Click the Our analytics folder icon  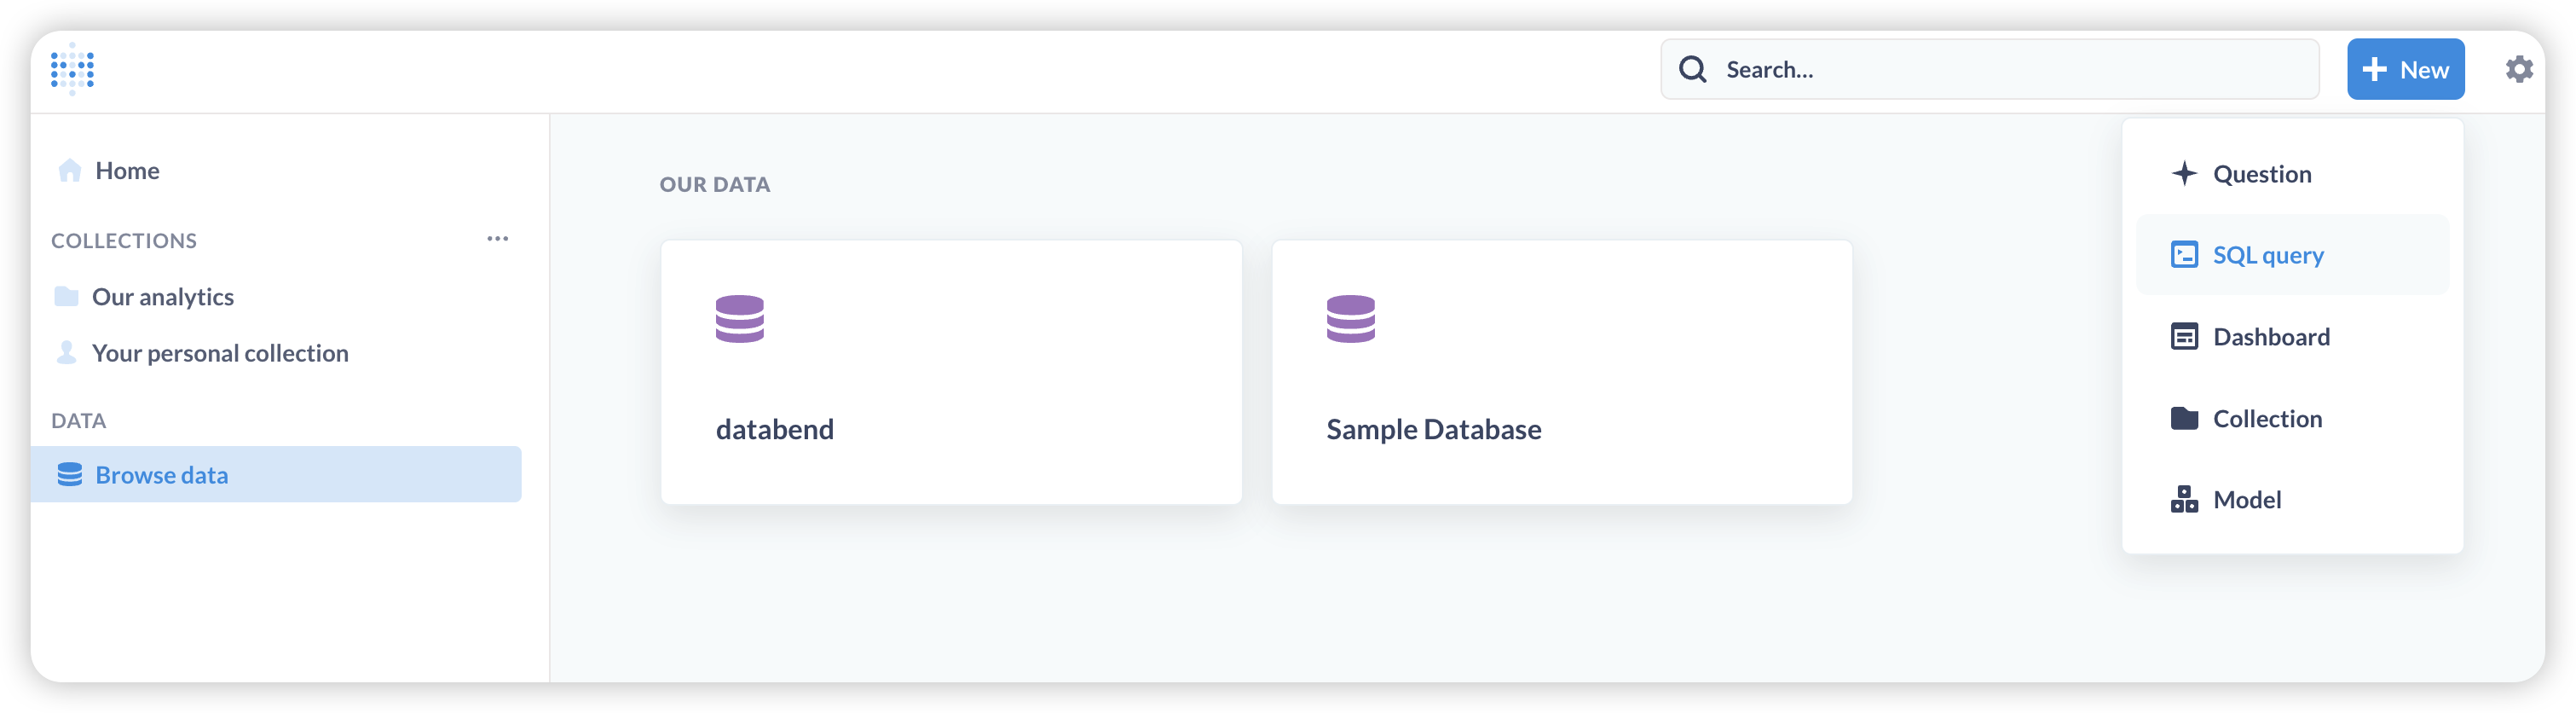coord(66,296)
